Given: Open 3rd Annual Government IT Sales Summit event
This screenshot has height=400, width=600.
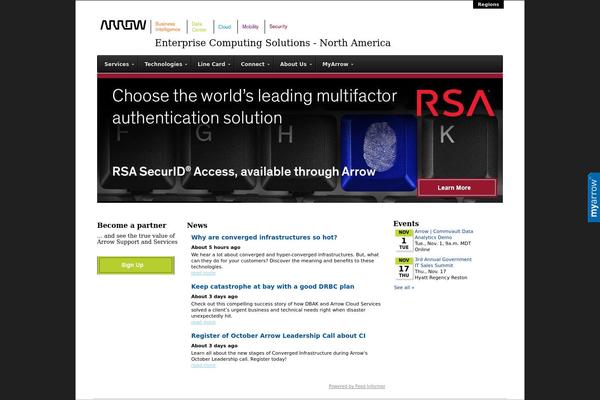Looking at the screenshot, I should pyautogui.click(x=443, y=262).
